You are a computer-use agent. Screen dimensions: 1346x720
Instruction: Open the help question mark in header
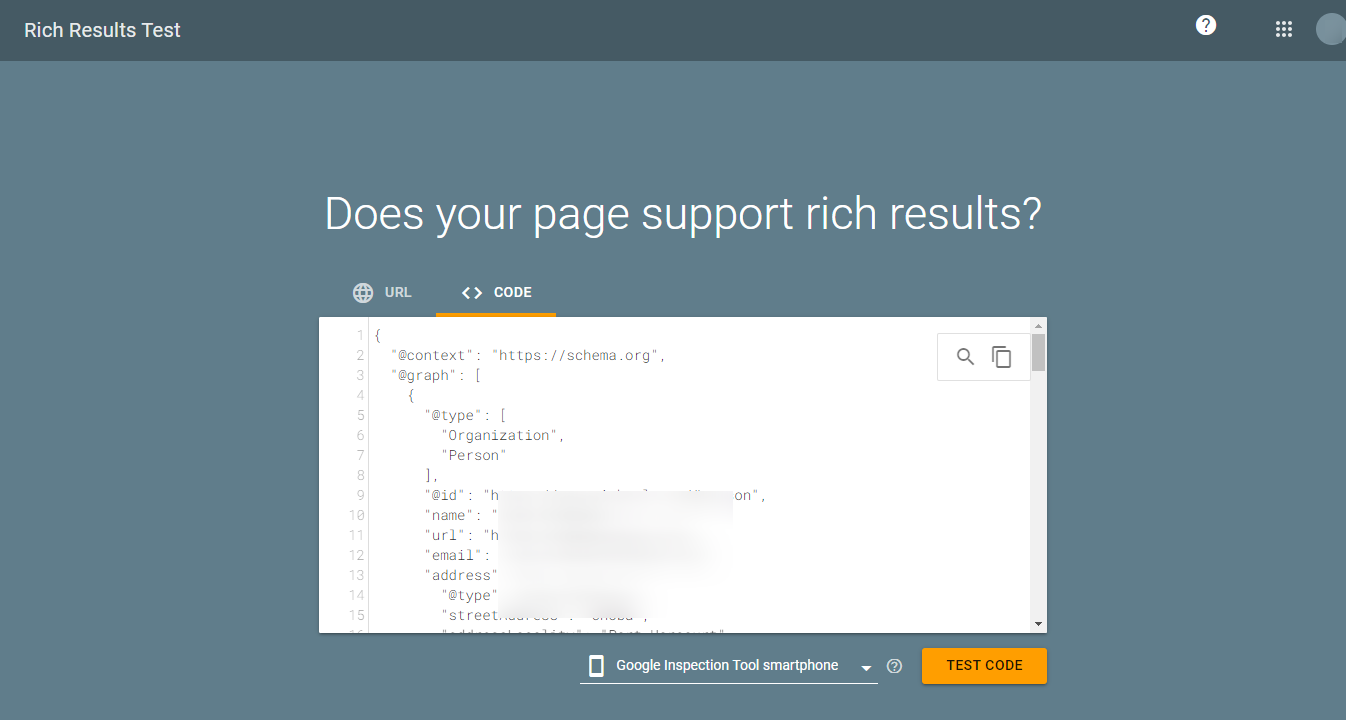tap(1206, 26)
